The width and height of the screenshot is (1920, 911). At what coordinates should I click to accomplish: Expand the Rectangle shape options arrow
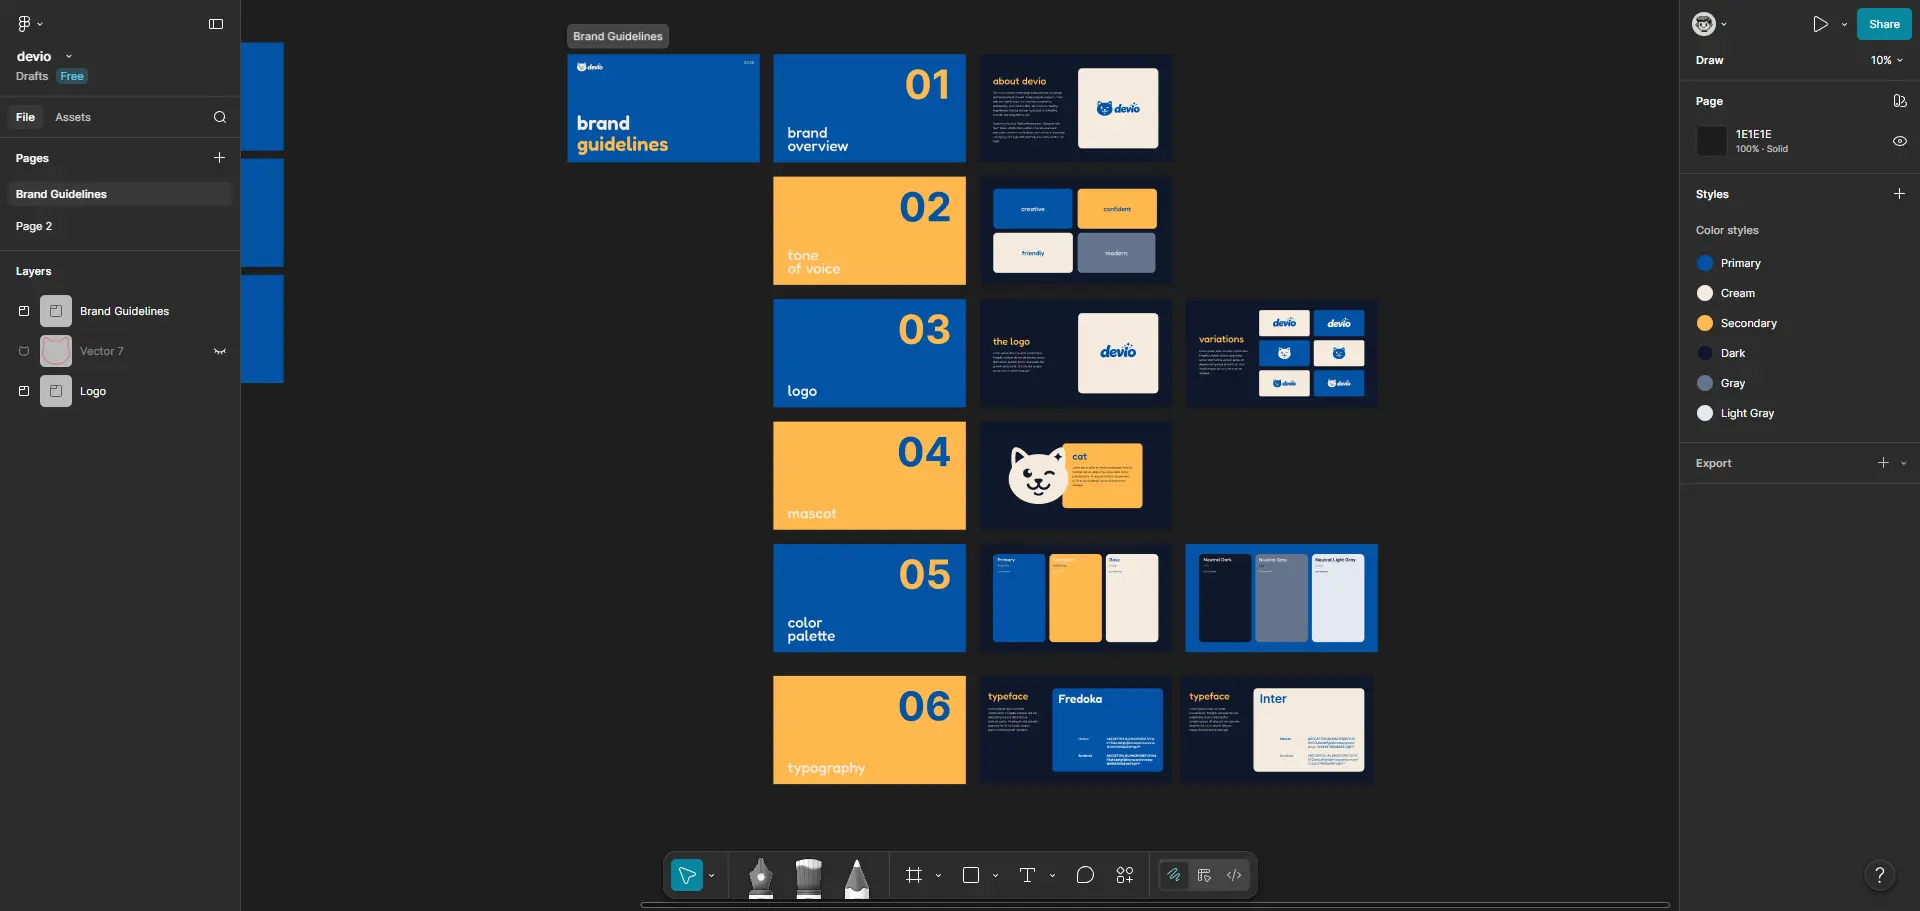[995, 876]
